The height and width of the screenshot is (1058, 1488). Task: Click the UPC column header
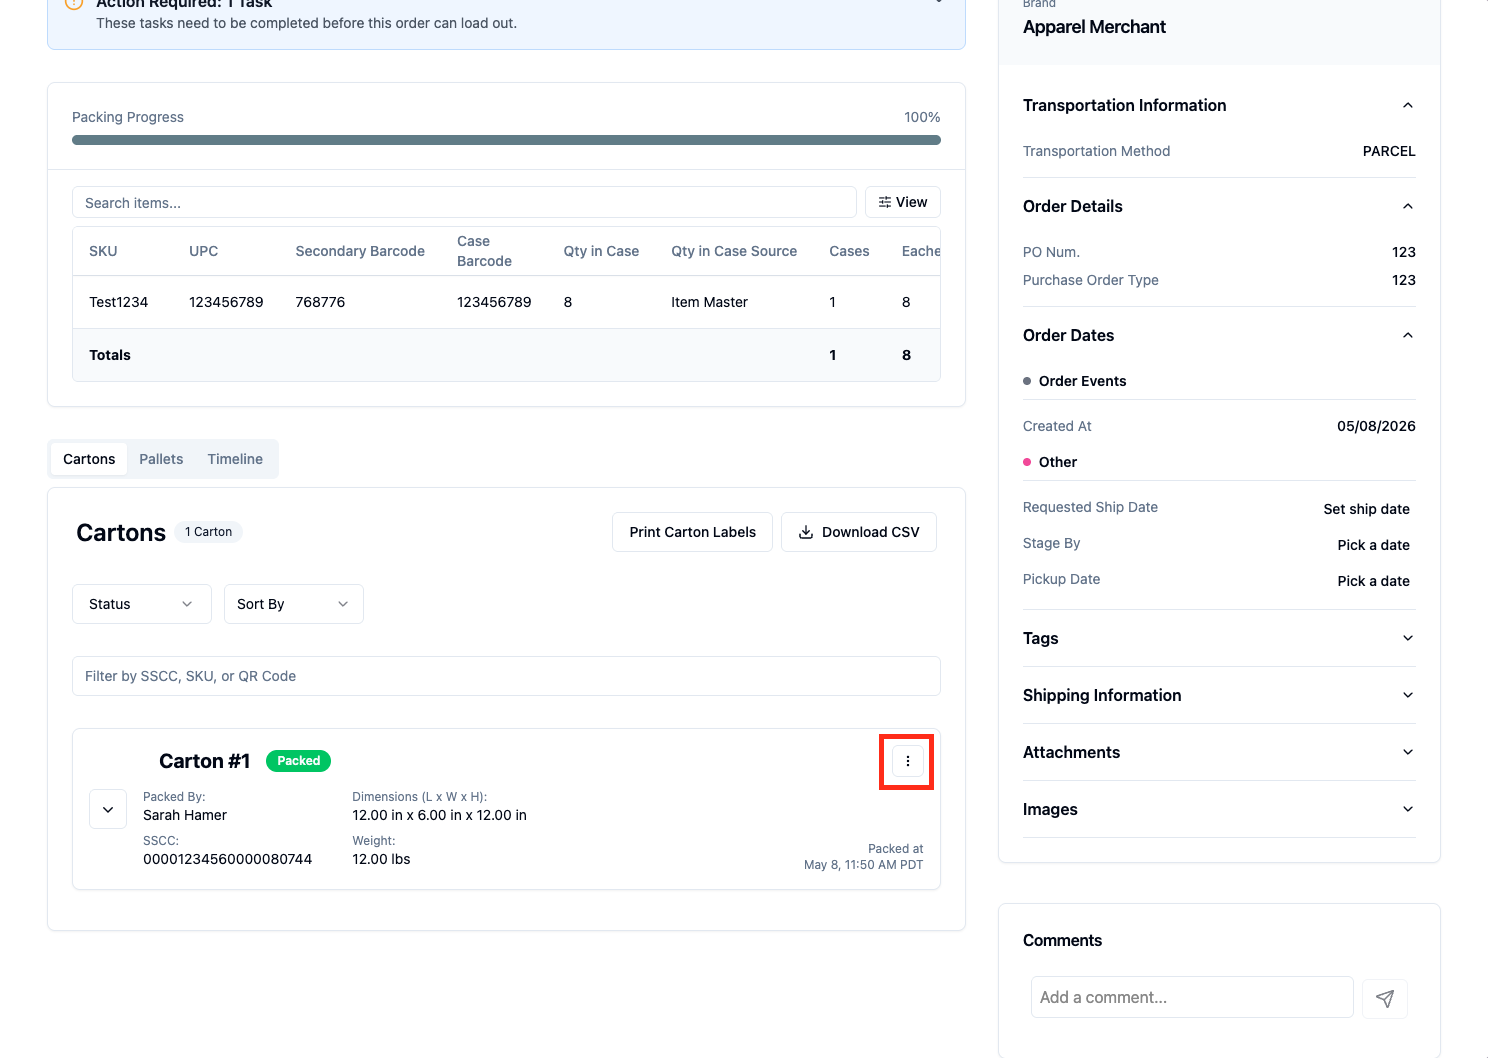(x=203, y=251)
